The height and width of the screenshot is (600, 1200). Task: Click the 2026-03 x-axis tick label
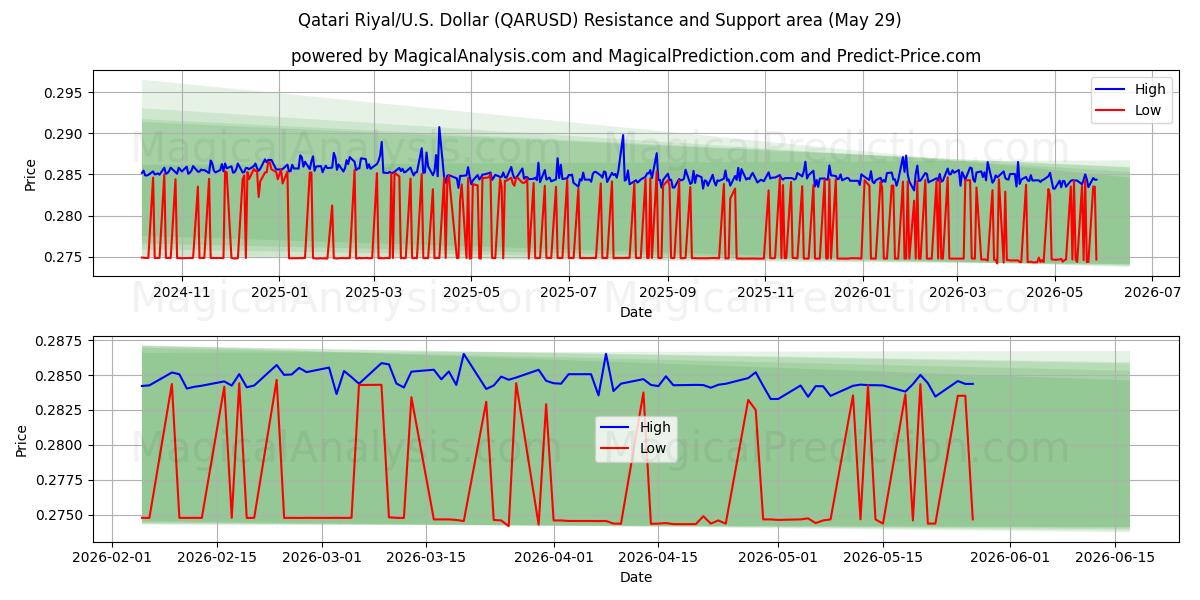tap(956, 292)
